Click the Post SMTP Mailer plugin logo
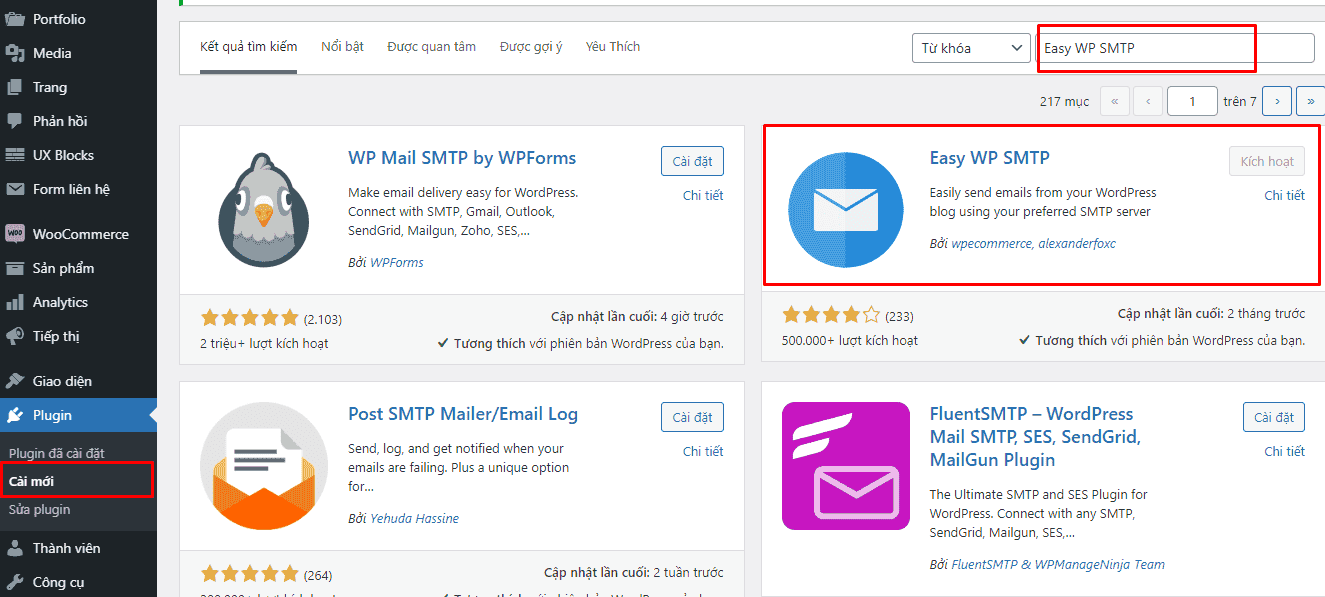 (x=264, y=466)
